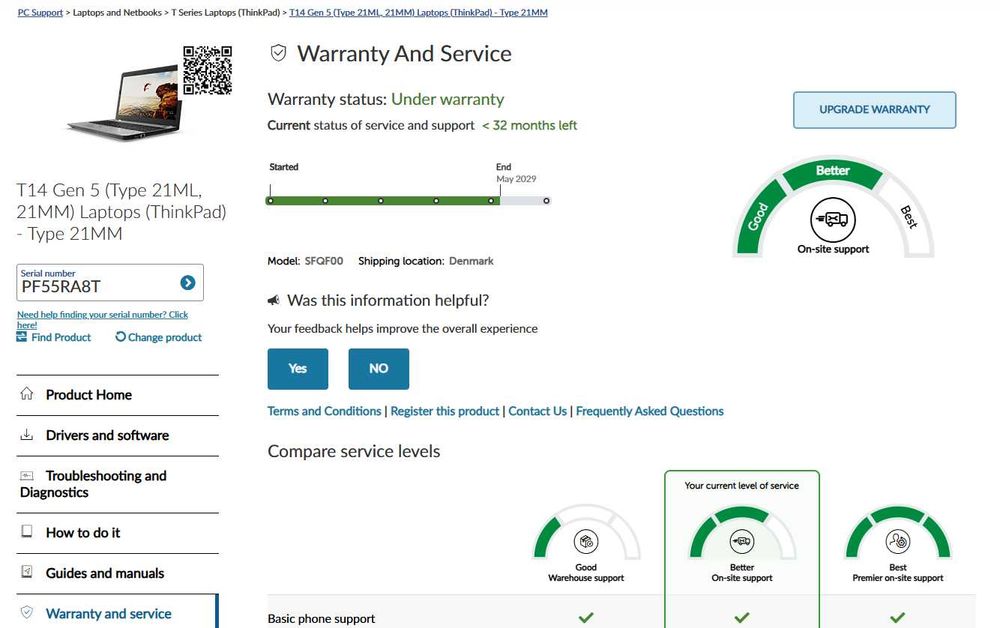
Task: Click the Find Product icon
Action: click(22, 336)
